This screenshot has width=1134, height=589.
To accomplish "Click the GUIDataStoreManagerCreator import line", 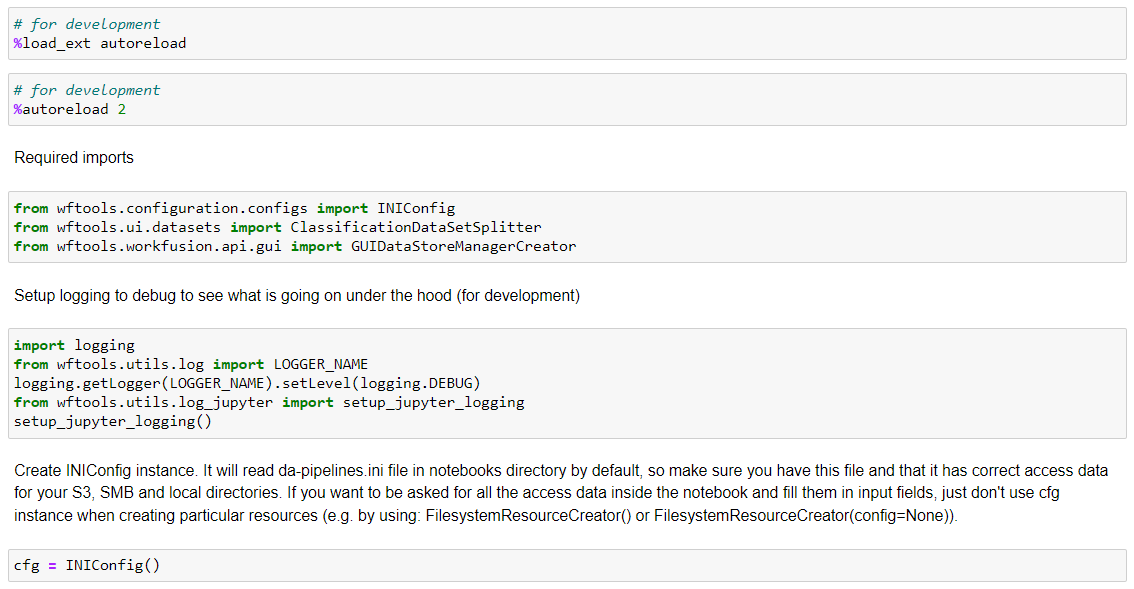I will [x=295, y=246].
